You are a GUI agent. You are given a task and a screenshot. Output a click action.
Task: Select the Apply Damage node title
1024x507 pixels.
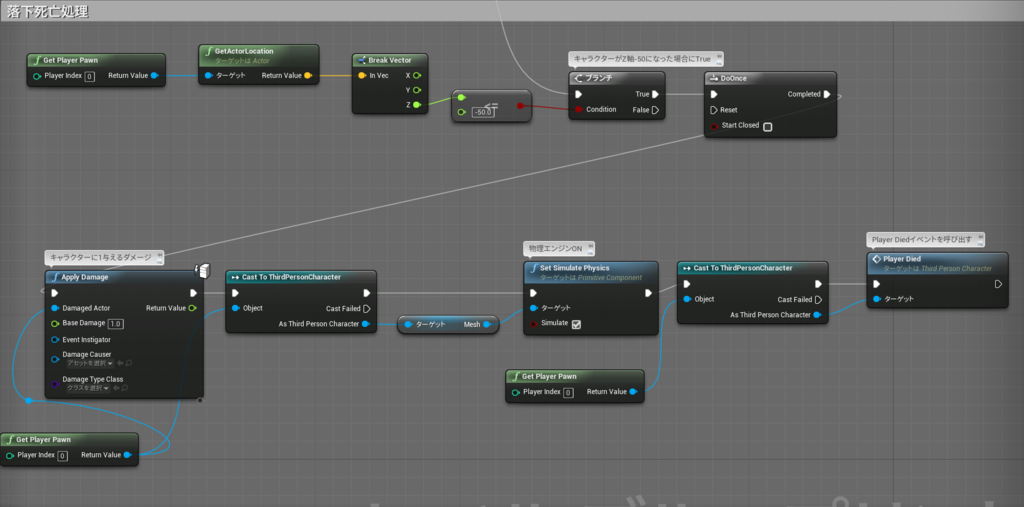click(85, 277)
